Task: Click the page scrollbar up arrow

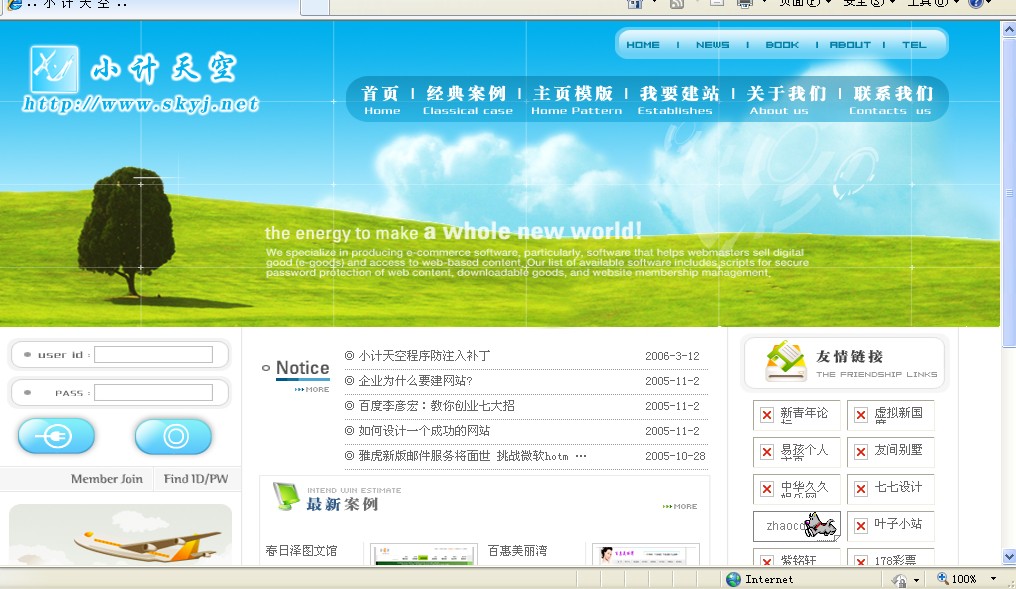Action: coord(1009,30)
